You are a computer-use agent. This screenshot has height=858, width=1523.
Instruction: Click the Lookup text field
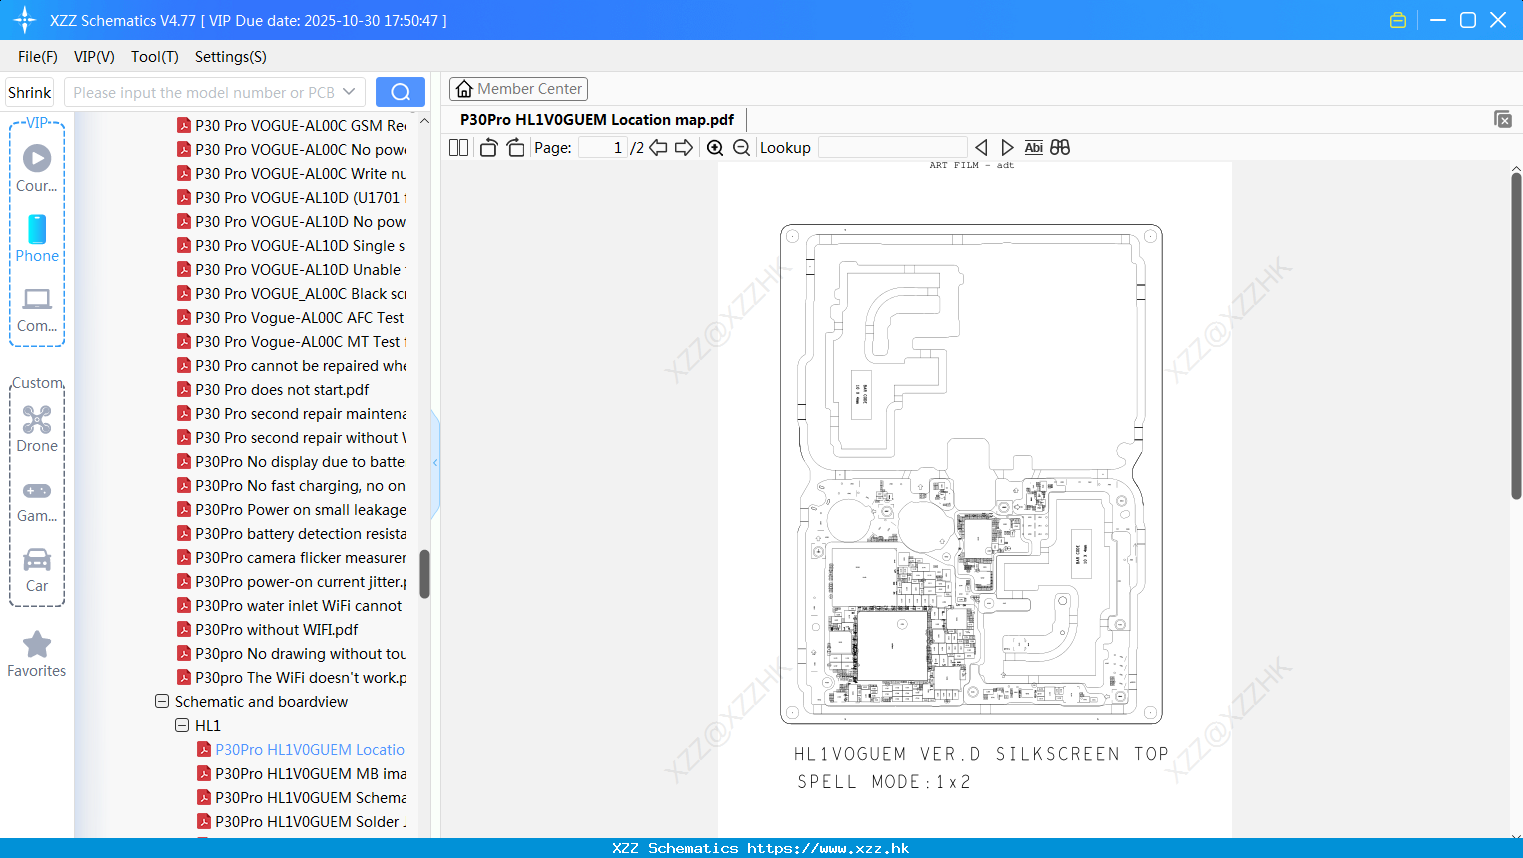(892, 147)
